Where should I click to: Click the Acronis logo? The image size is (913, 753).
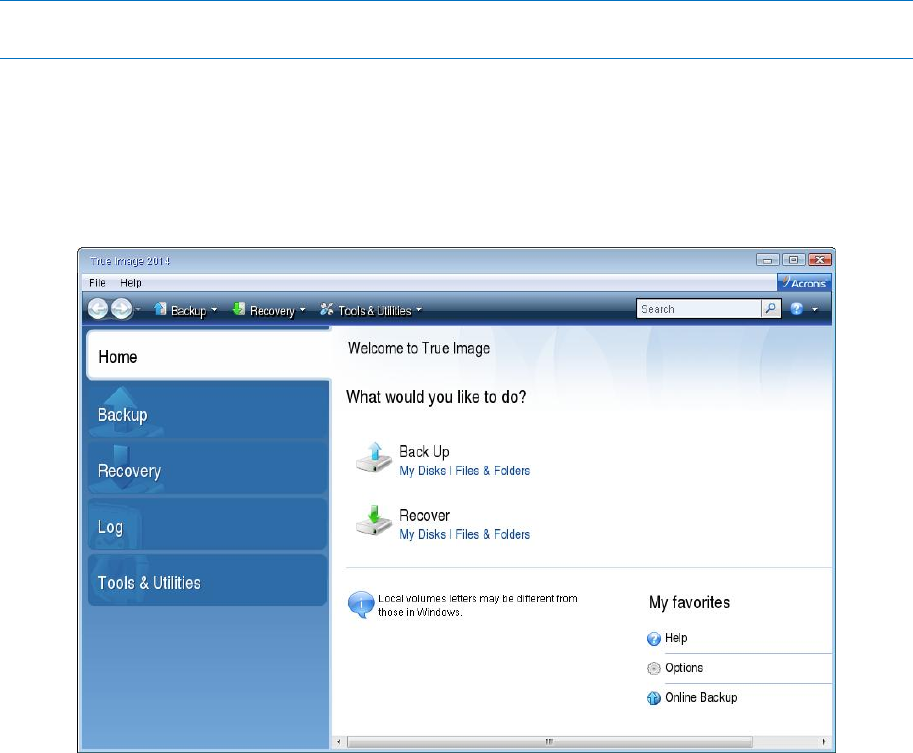coord(804,282)
